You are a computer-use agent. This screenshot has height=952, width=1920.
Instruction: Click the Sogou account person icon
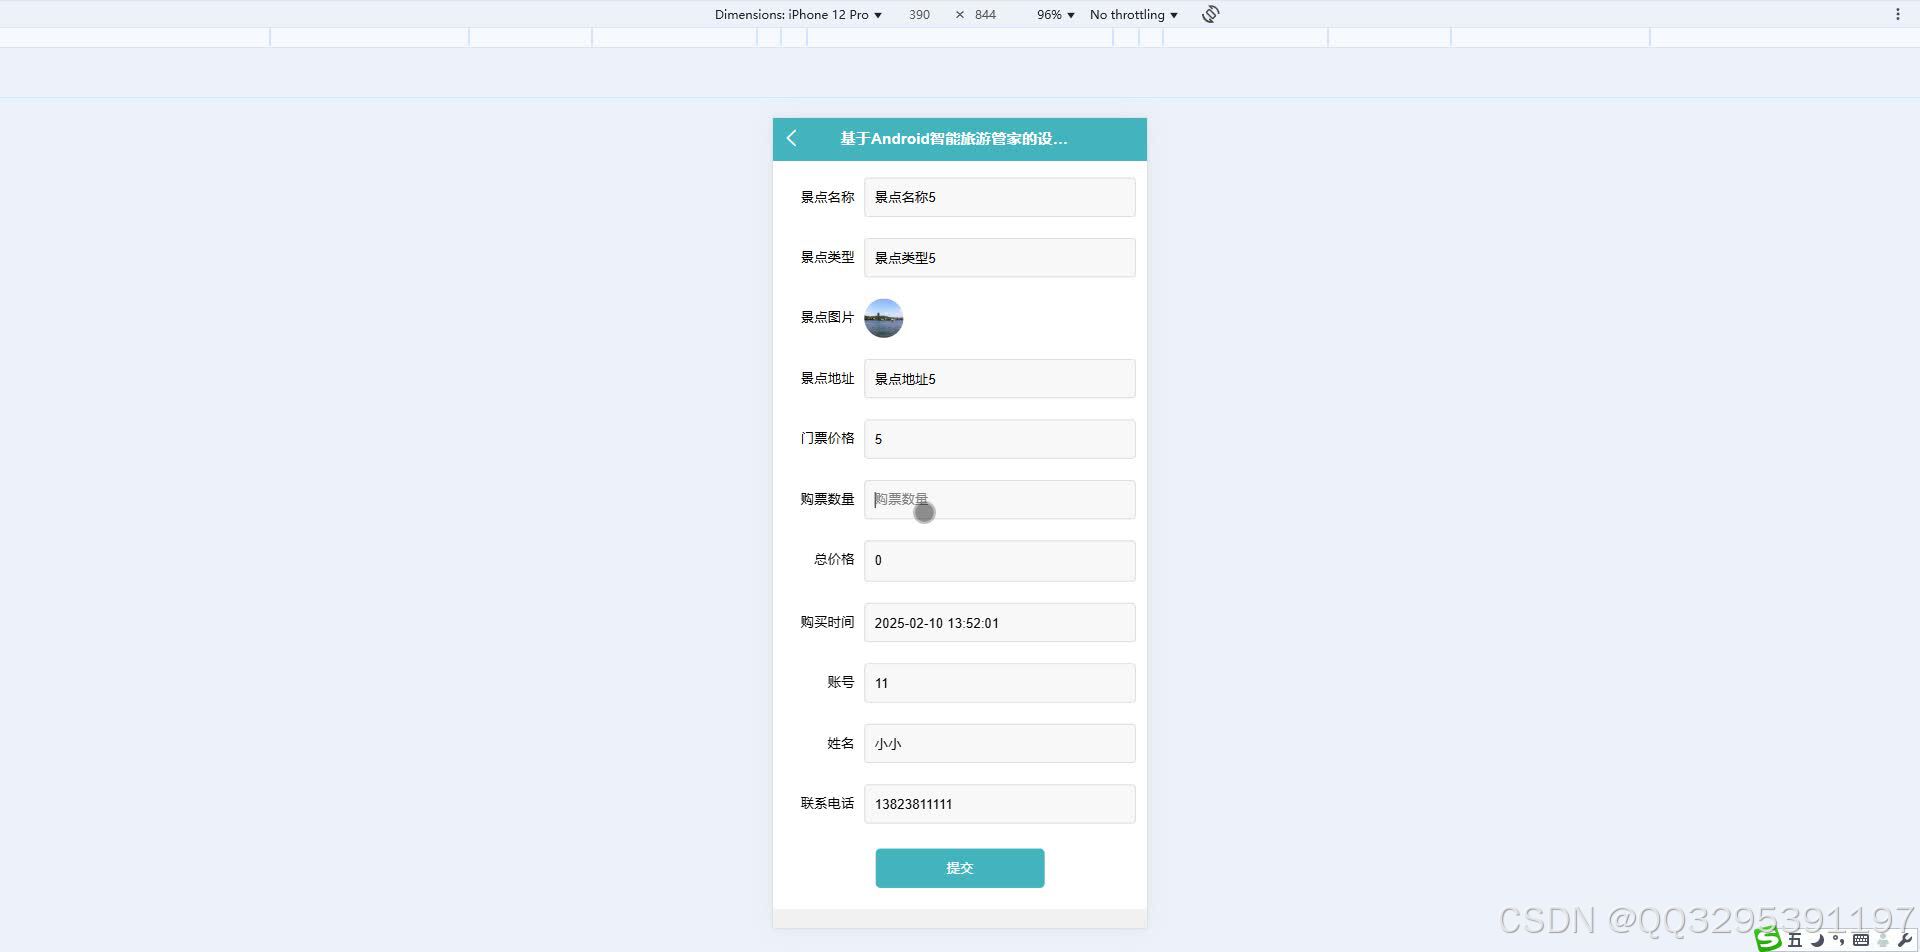pyautogui.click(x=1882, y=939)
